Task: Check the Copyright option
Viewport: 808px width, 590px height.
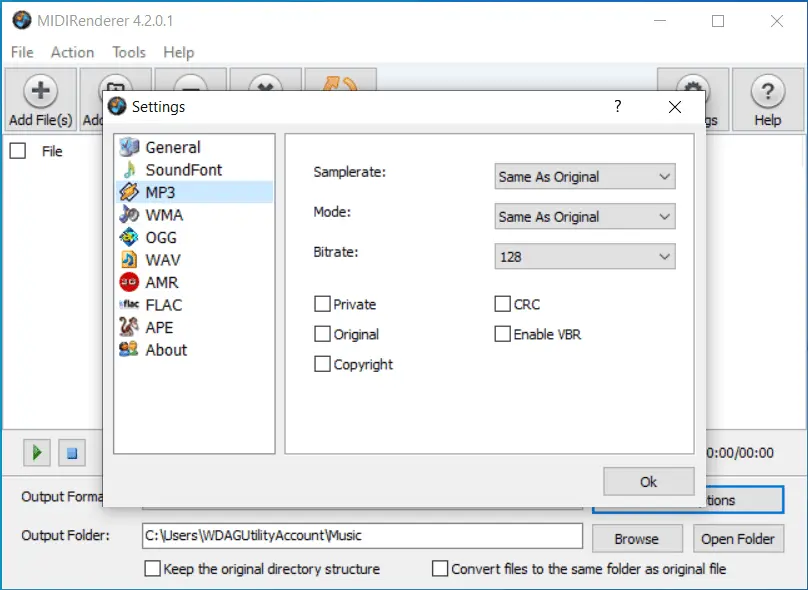Action: 323,364
